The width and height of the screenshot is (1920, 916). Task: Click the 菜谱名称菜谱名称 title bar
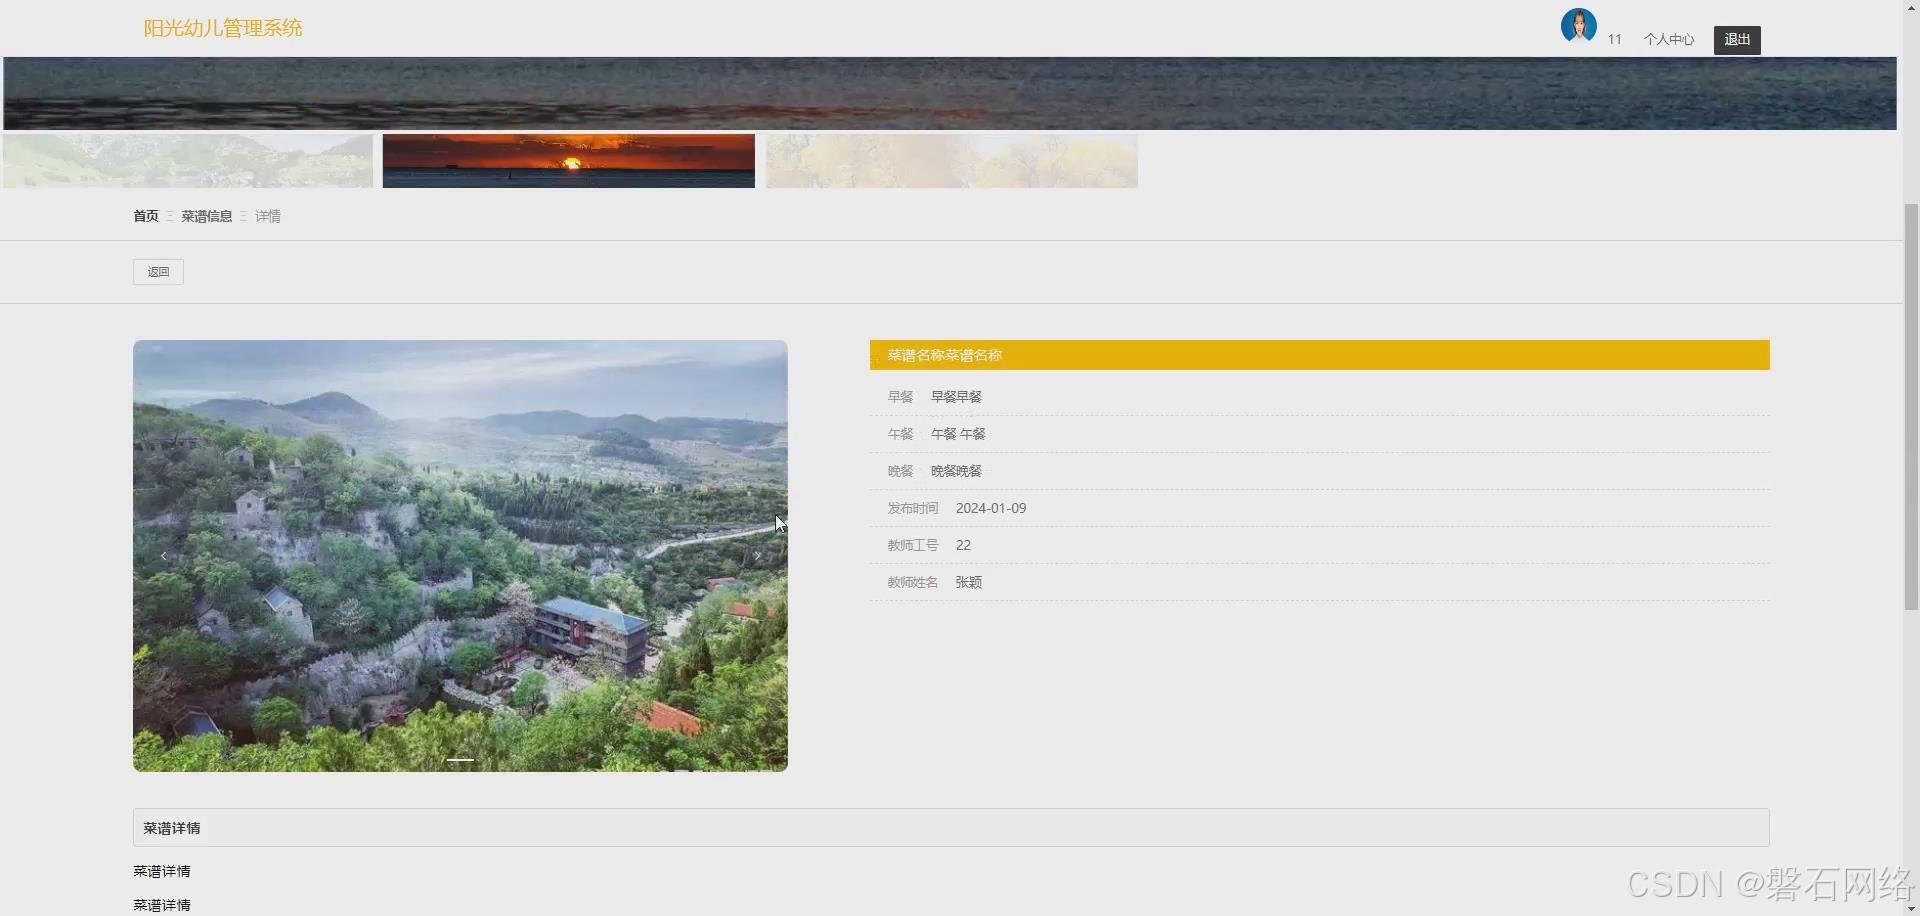[1320, 355]
